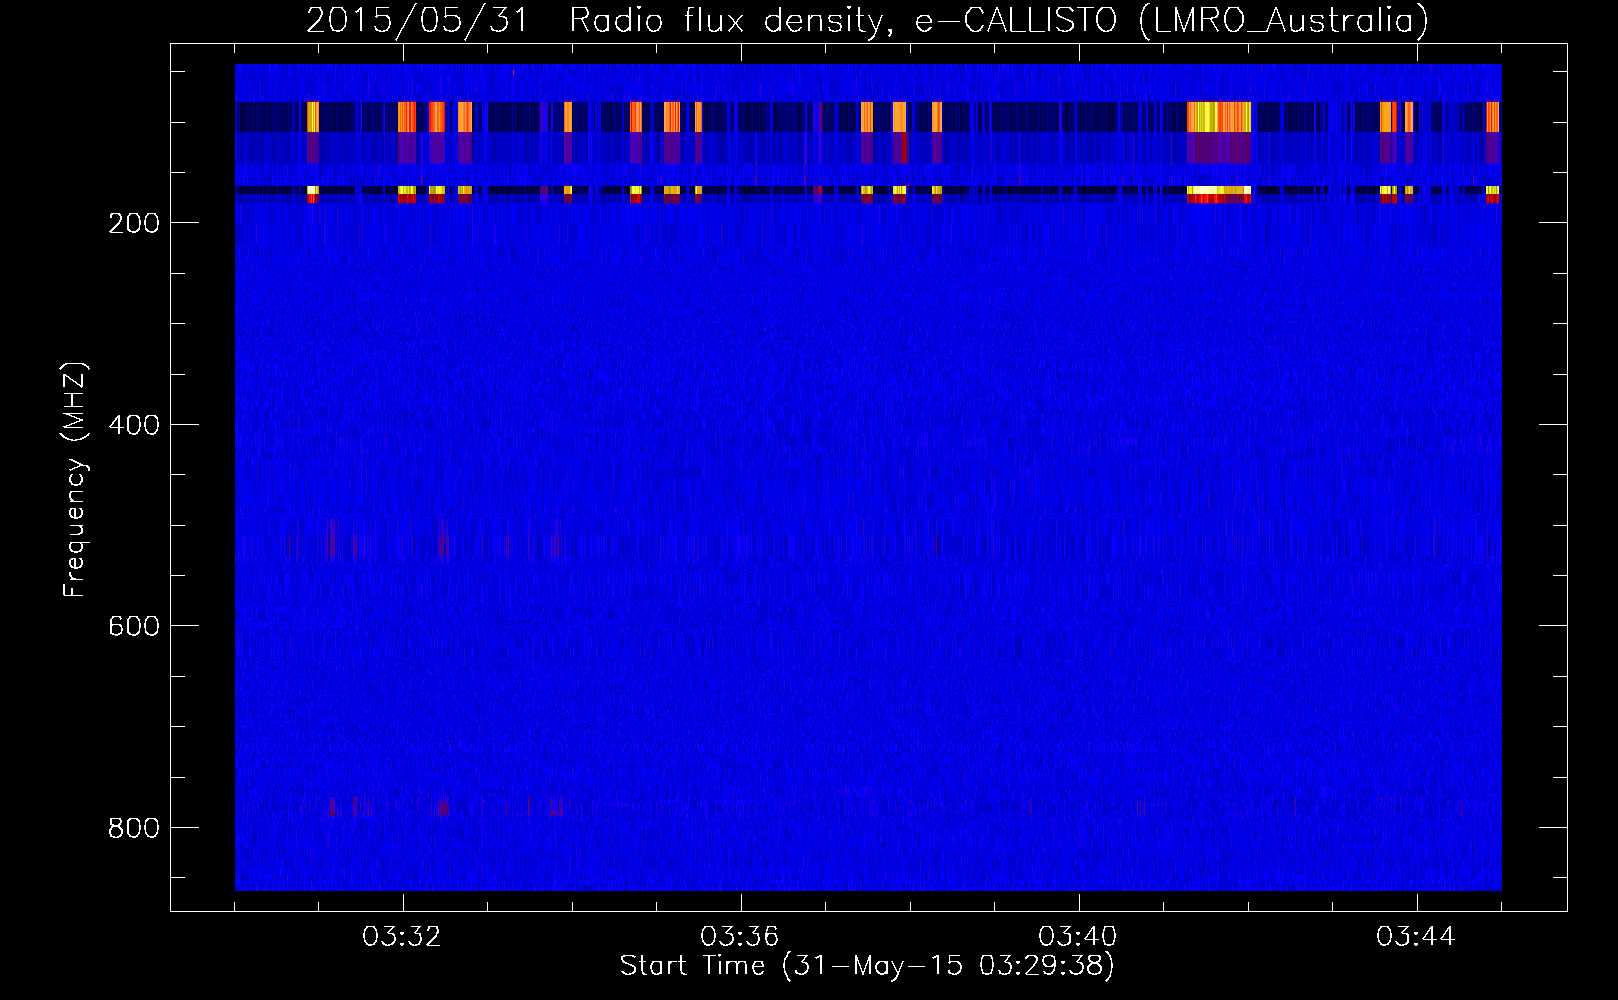Click the 'Start Time (31-May-15 03:29:38)' label
The image size is (1618, 1000).
click(867, 966)
